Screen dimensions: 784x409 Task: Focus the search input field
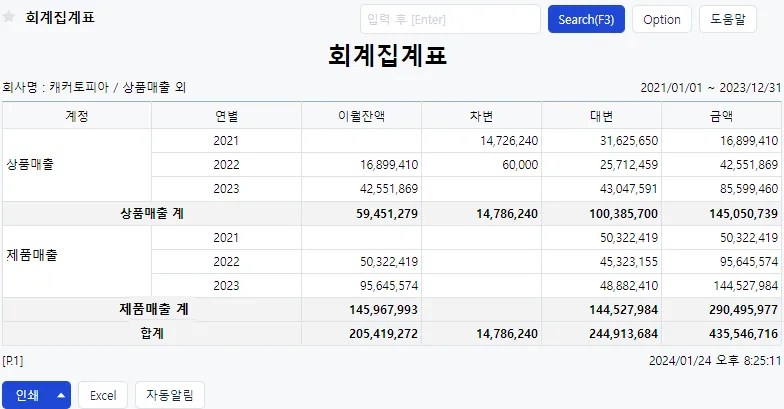(x=450, y=20)
